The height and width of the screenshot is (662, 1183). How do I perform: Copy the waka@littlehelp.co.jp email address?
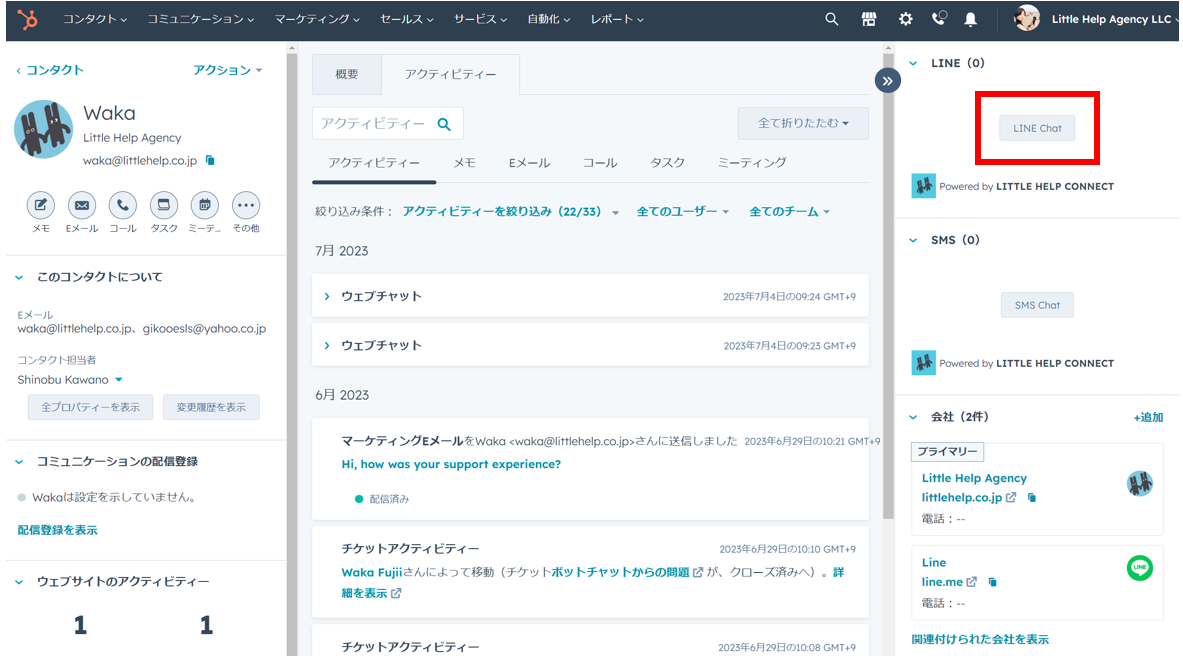point(210,160)
